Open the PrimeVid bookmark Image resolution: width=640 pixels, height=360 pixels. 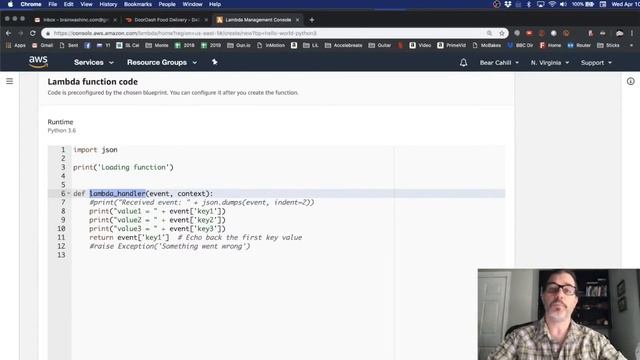click(x=451, y=45)
